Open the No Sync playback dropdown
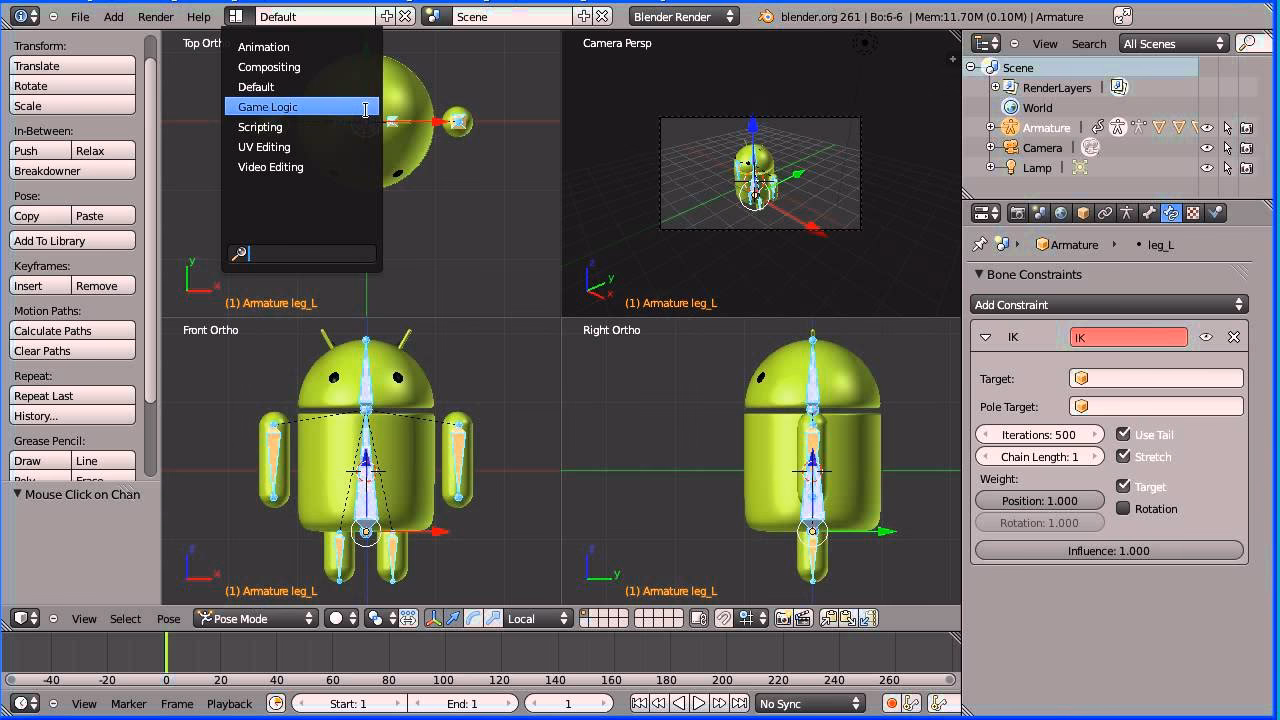Viewport: 1280px width, 720px height. (x=810, y=704)
